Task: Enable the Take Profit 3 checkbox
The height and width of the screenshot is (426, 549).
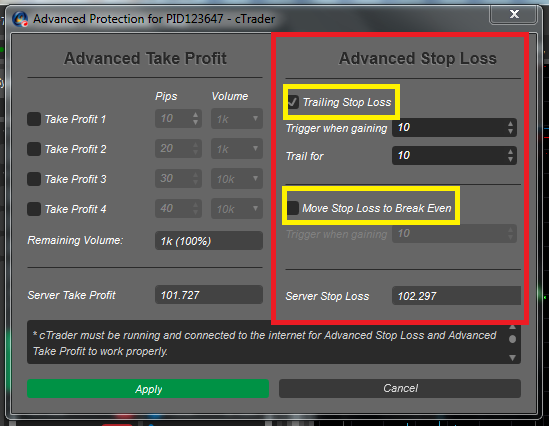Action: pos(34,179)
